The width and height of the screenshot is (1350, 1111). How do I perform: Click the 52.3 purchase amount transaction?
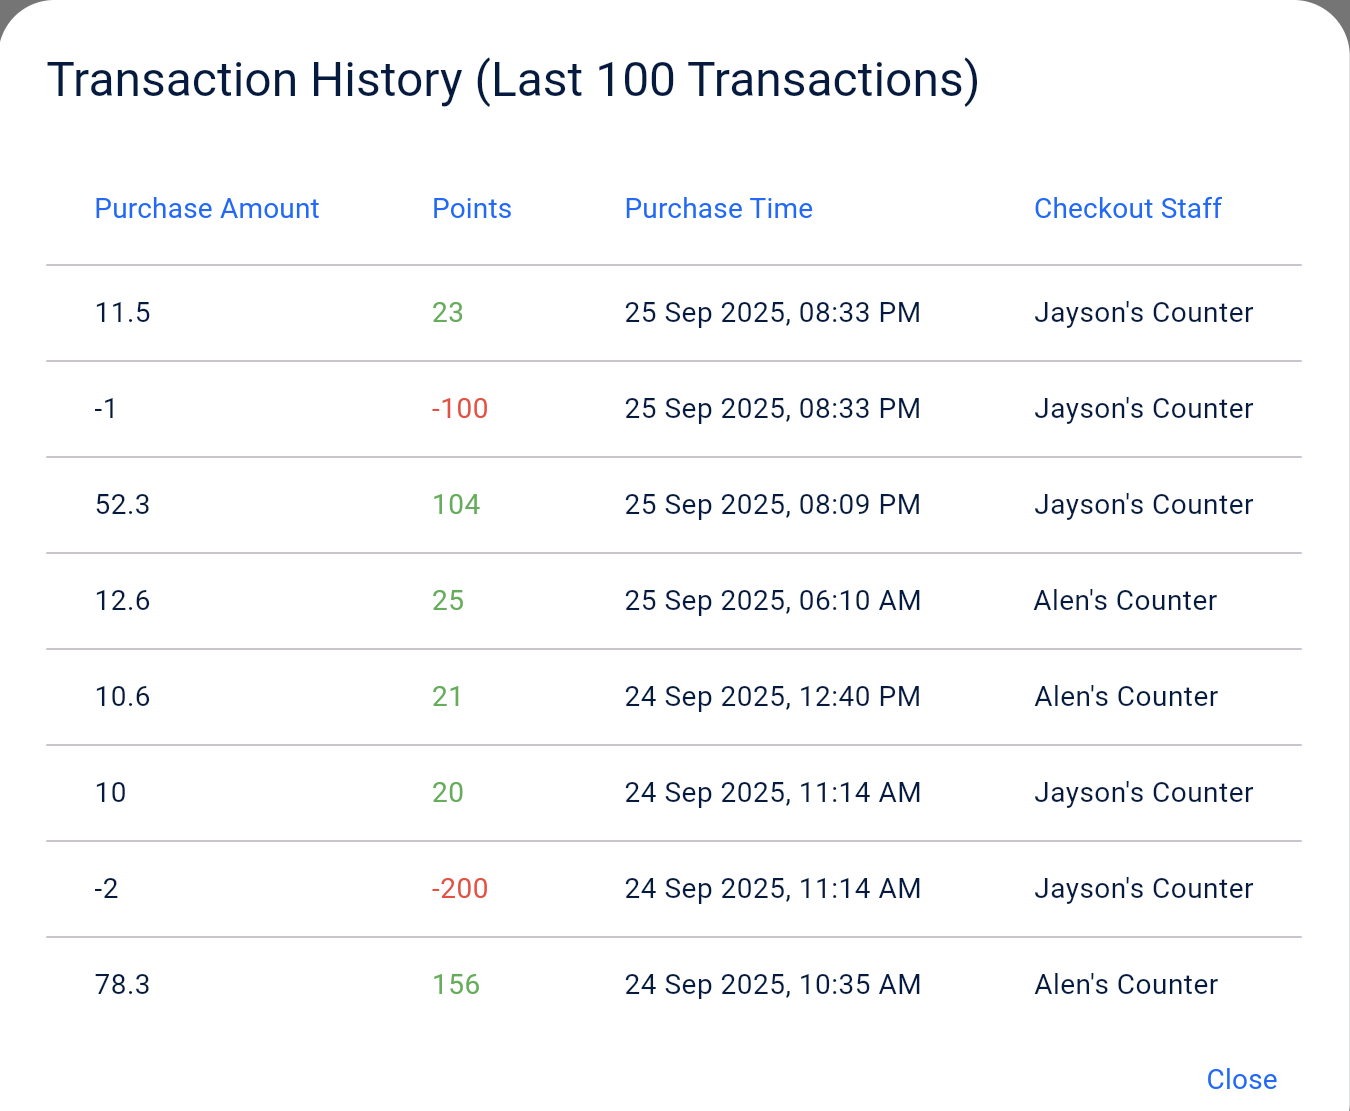[122, 504]
